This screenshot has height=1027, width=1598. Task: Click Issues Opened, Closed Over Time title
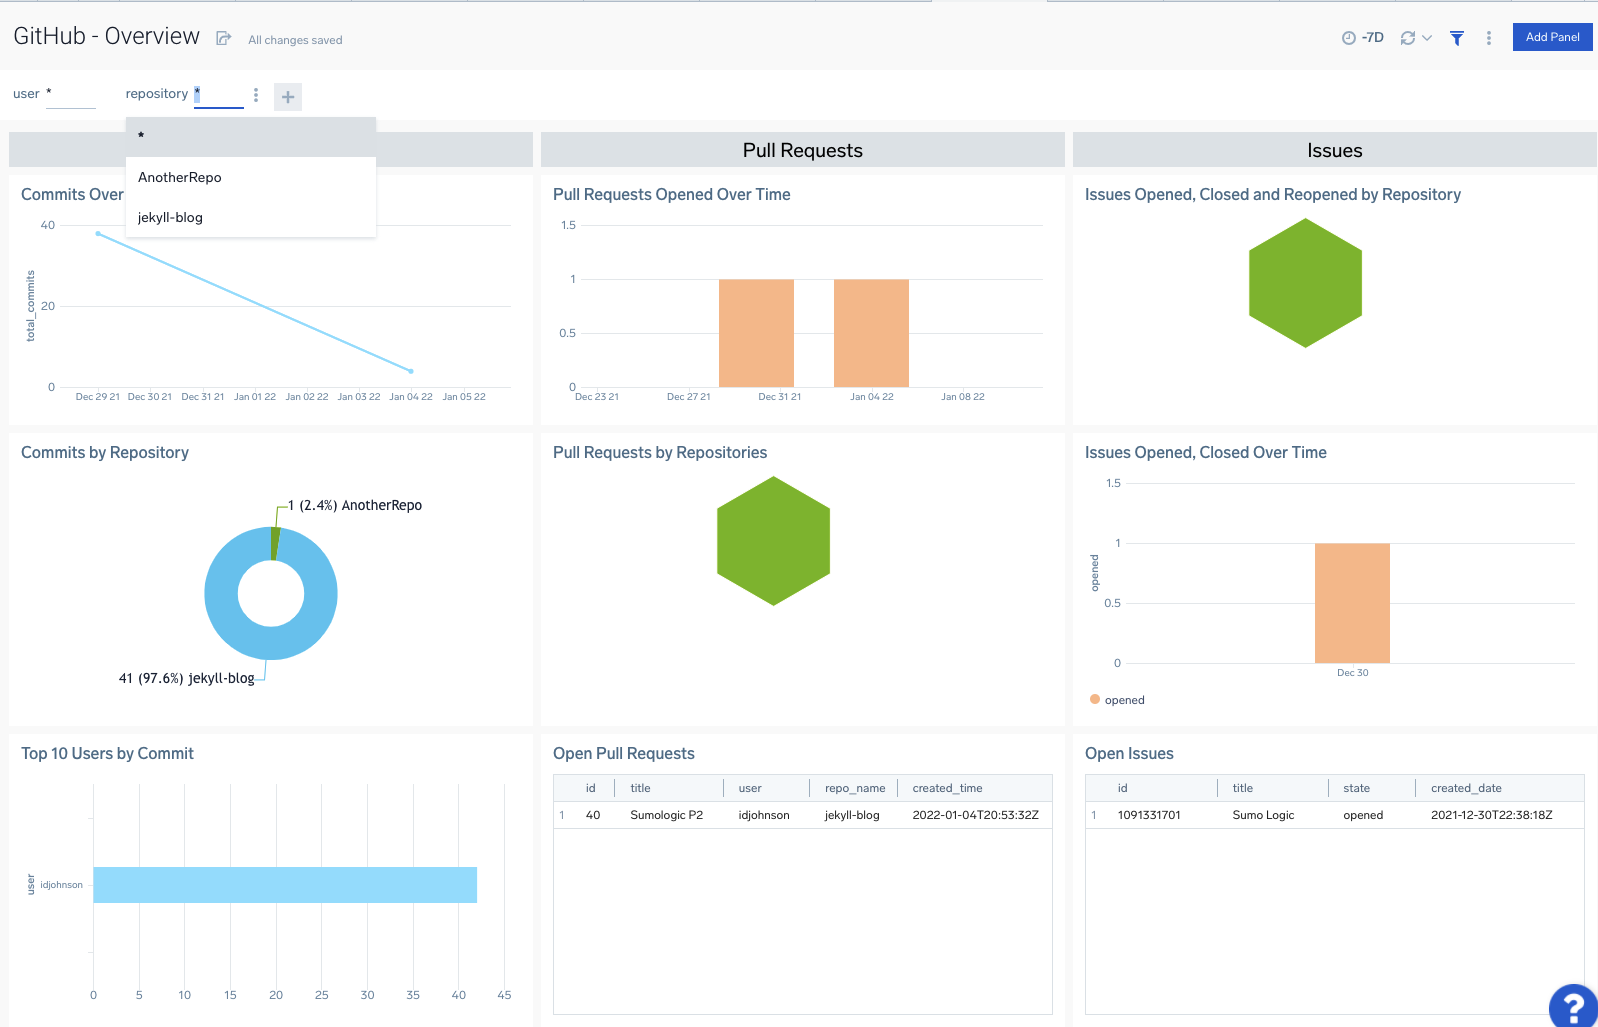click(x=1206, y=452)
